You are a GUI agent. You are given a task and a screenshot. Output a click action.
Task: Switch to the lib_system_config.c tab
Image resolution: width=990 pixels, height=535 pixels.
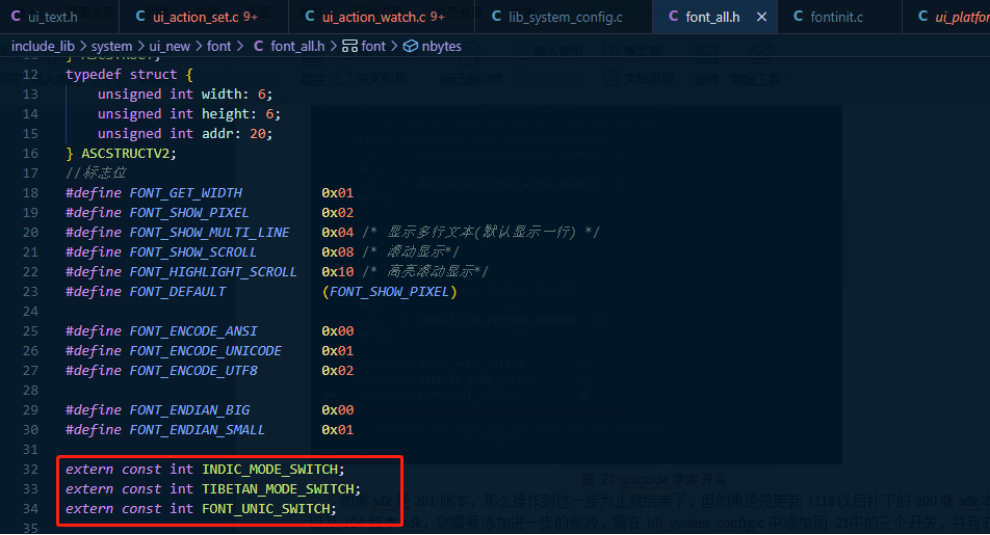(x=565, y=17)
